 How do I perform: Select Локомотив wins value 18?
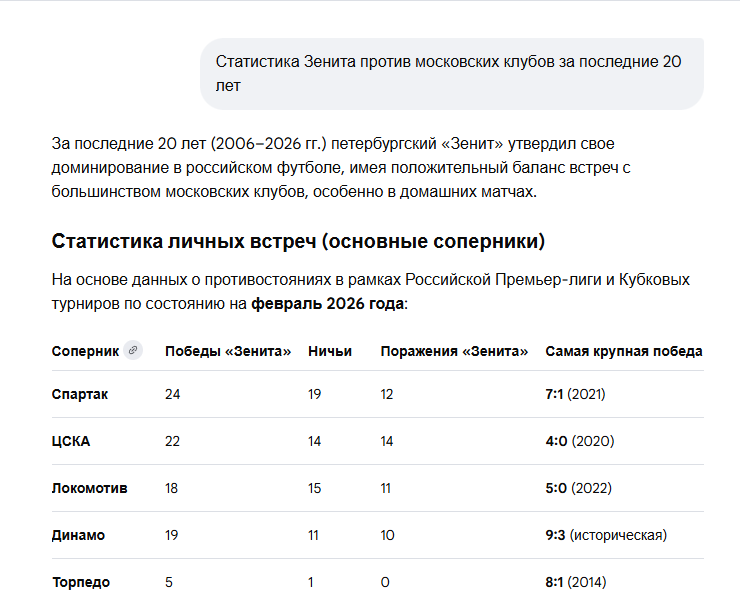171,488
